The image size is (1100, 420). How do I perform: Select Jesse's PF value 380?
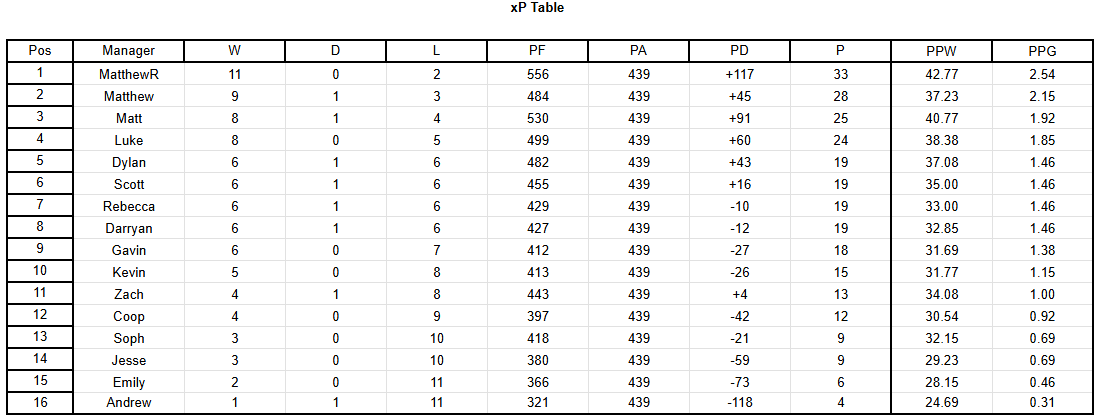pyautogui.click(x=537, y=360)
